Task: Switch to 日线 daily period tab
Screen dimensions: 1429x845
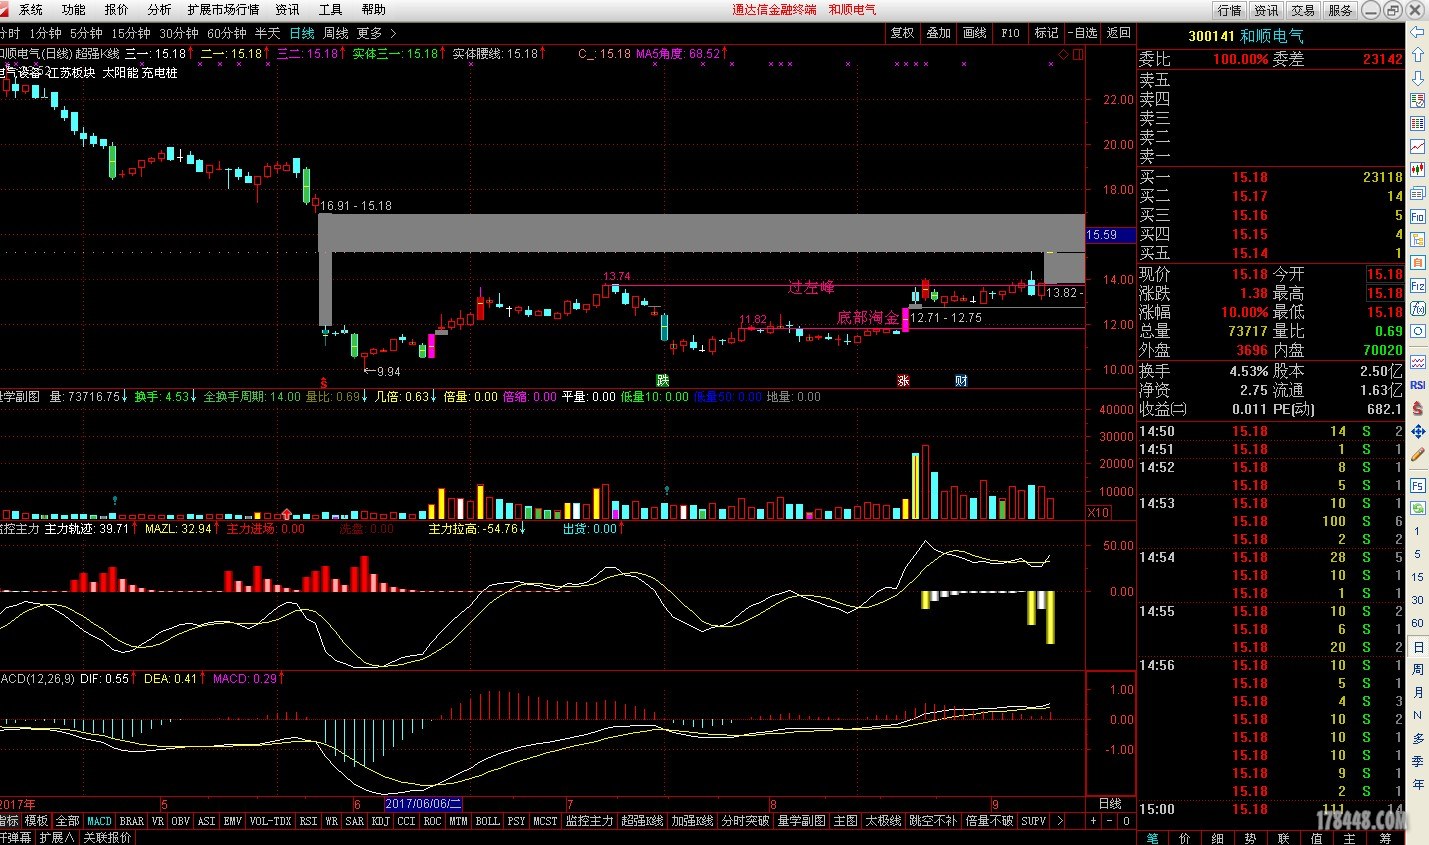Action: pos(301,33)
